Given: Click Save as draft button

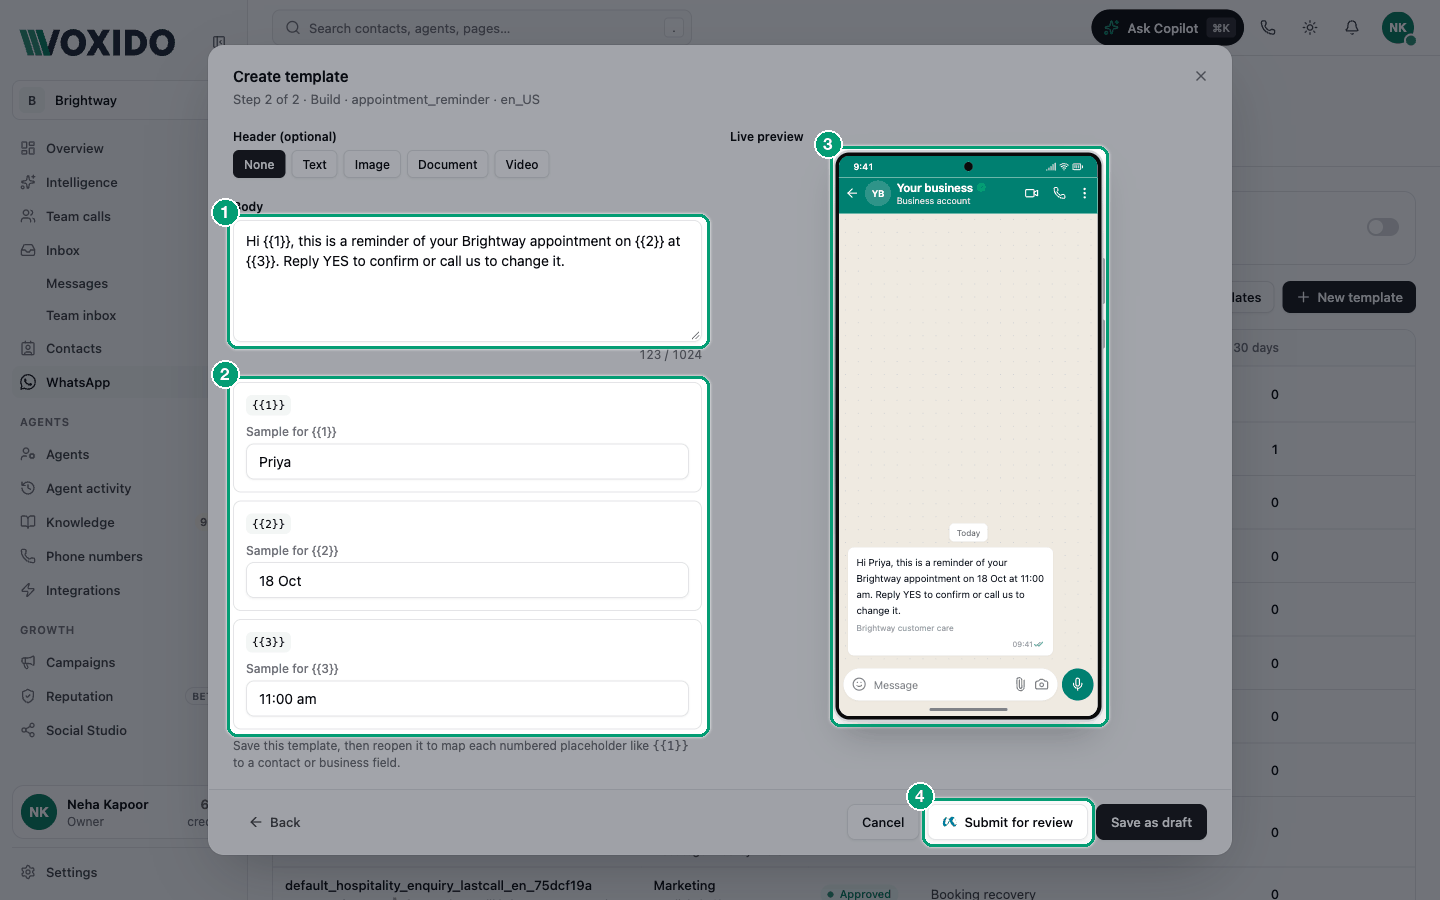Looking at the screenshot, I should tap(1151, 822).
